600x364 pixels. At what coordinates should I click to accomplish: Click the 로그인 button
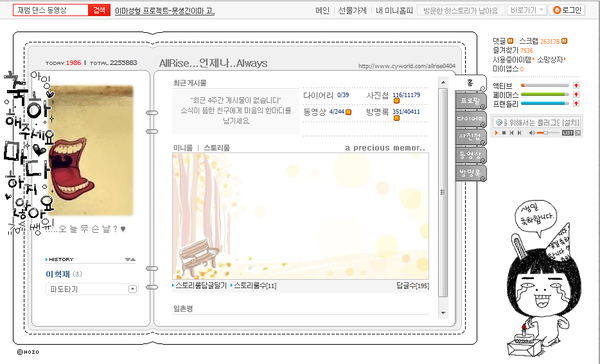tap(567, 10)
